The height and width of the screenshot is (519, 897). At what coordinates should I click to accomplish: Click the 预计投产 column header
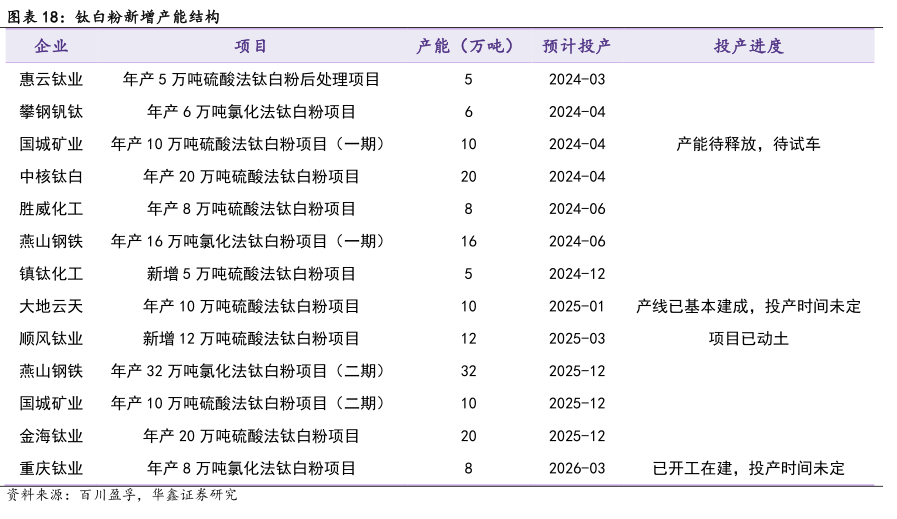pyautogui.click(x=577, y=46)
